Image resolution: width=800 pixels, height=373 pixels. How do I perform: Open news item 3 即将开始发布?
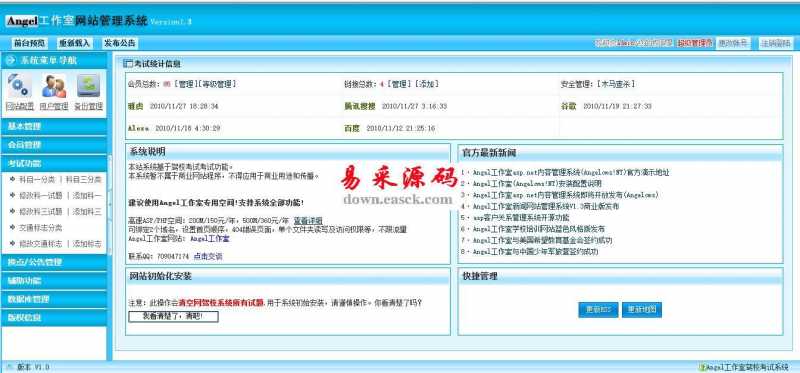[565, 194]
